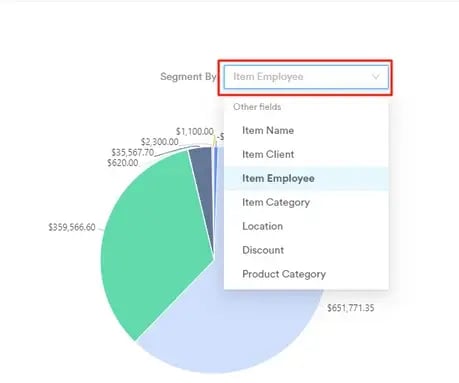Select Item Name from the list

pyautogui.click(x=306, y=130)
